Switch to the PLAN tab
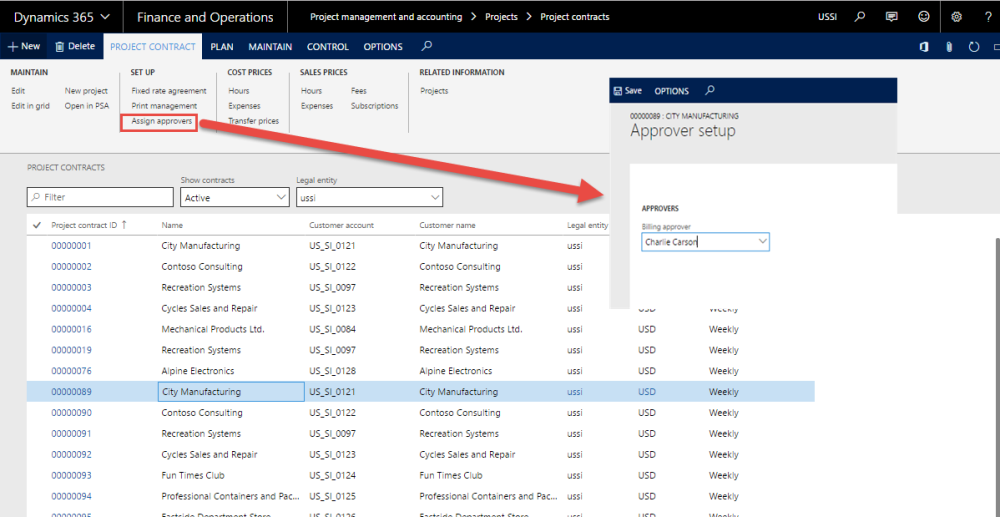 click(221, 47)
